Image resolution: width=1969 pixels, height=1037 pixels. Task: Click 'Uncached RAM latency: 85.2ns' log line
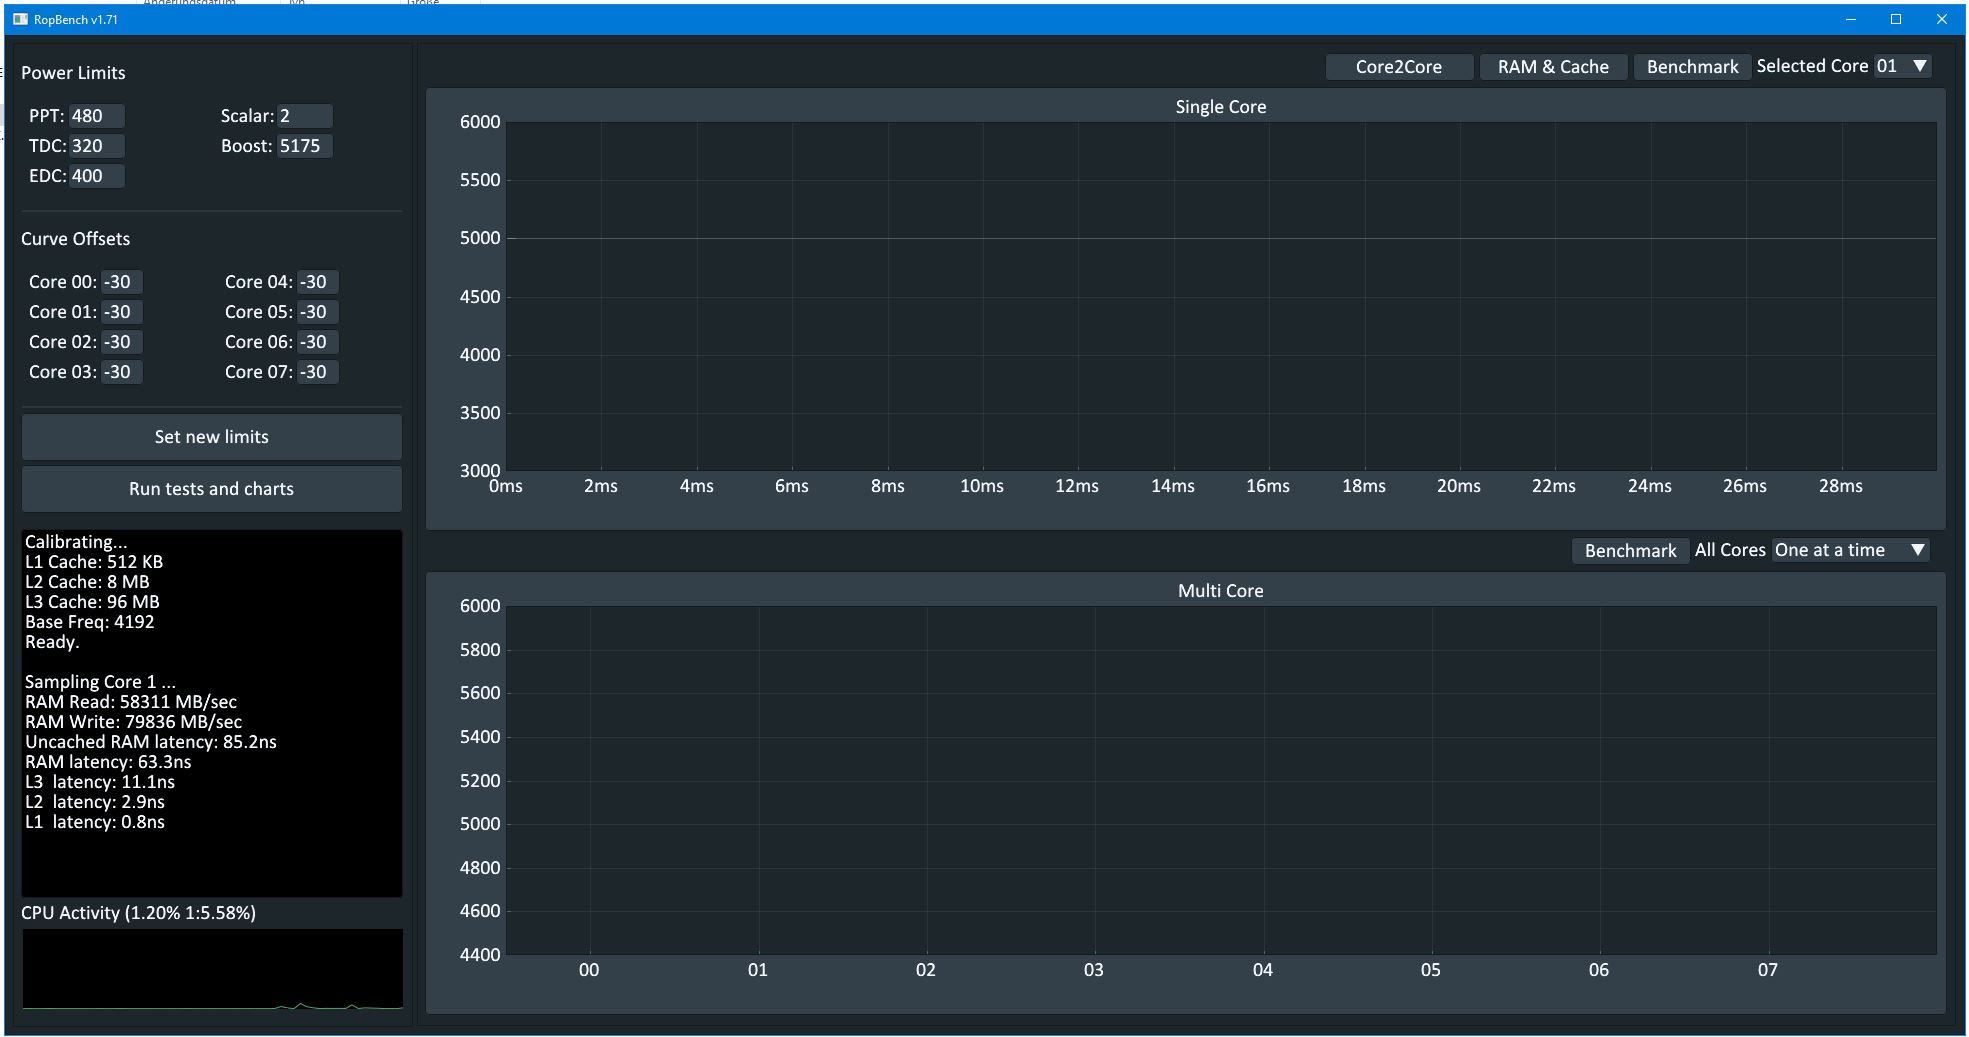click(x=151, y=742)
